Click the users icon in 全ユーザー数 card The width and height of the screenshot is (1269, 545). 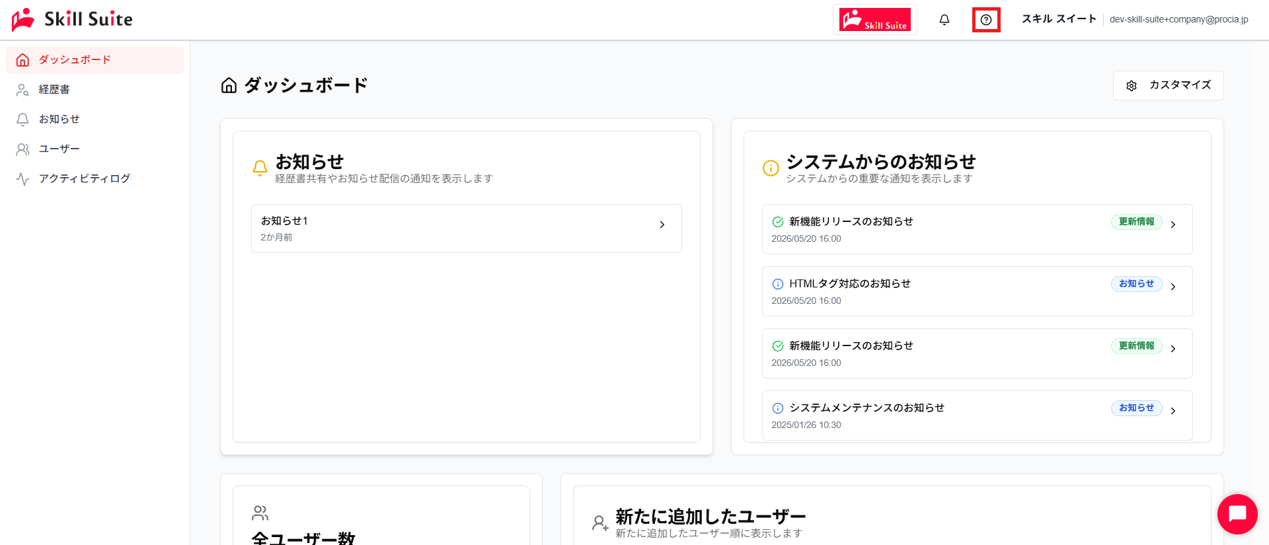(260, 513)
